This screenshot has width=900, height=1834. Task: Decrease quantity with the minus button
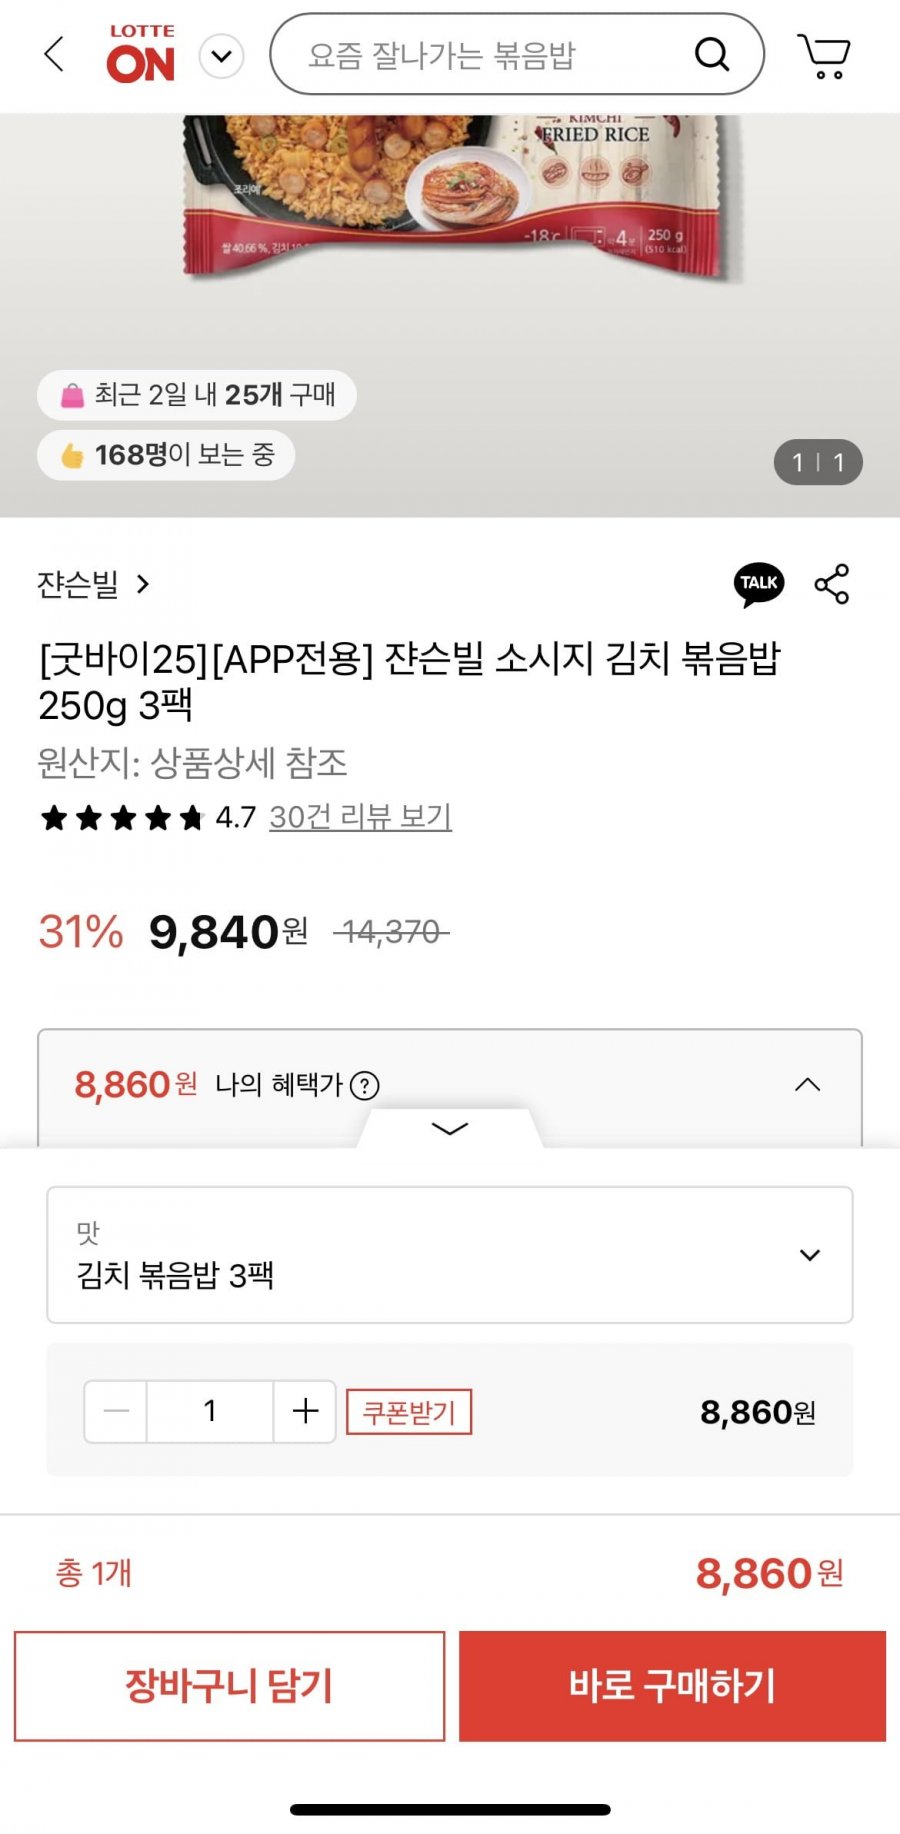point(116,1411)
